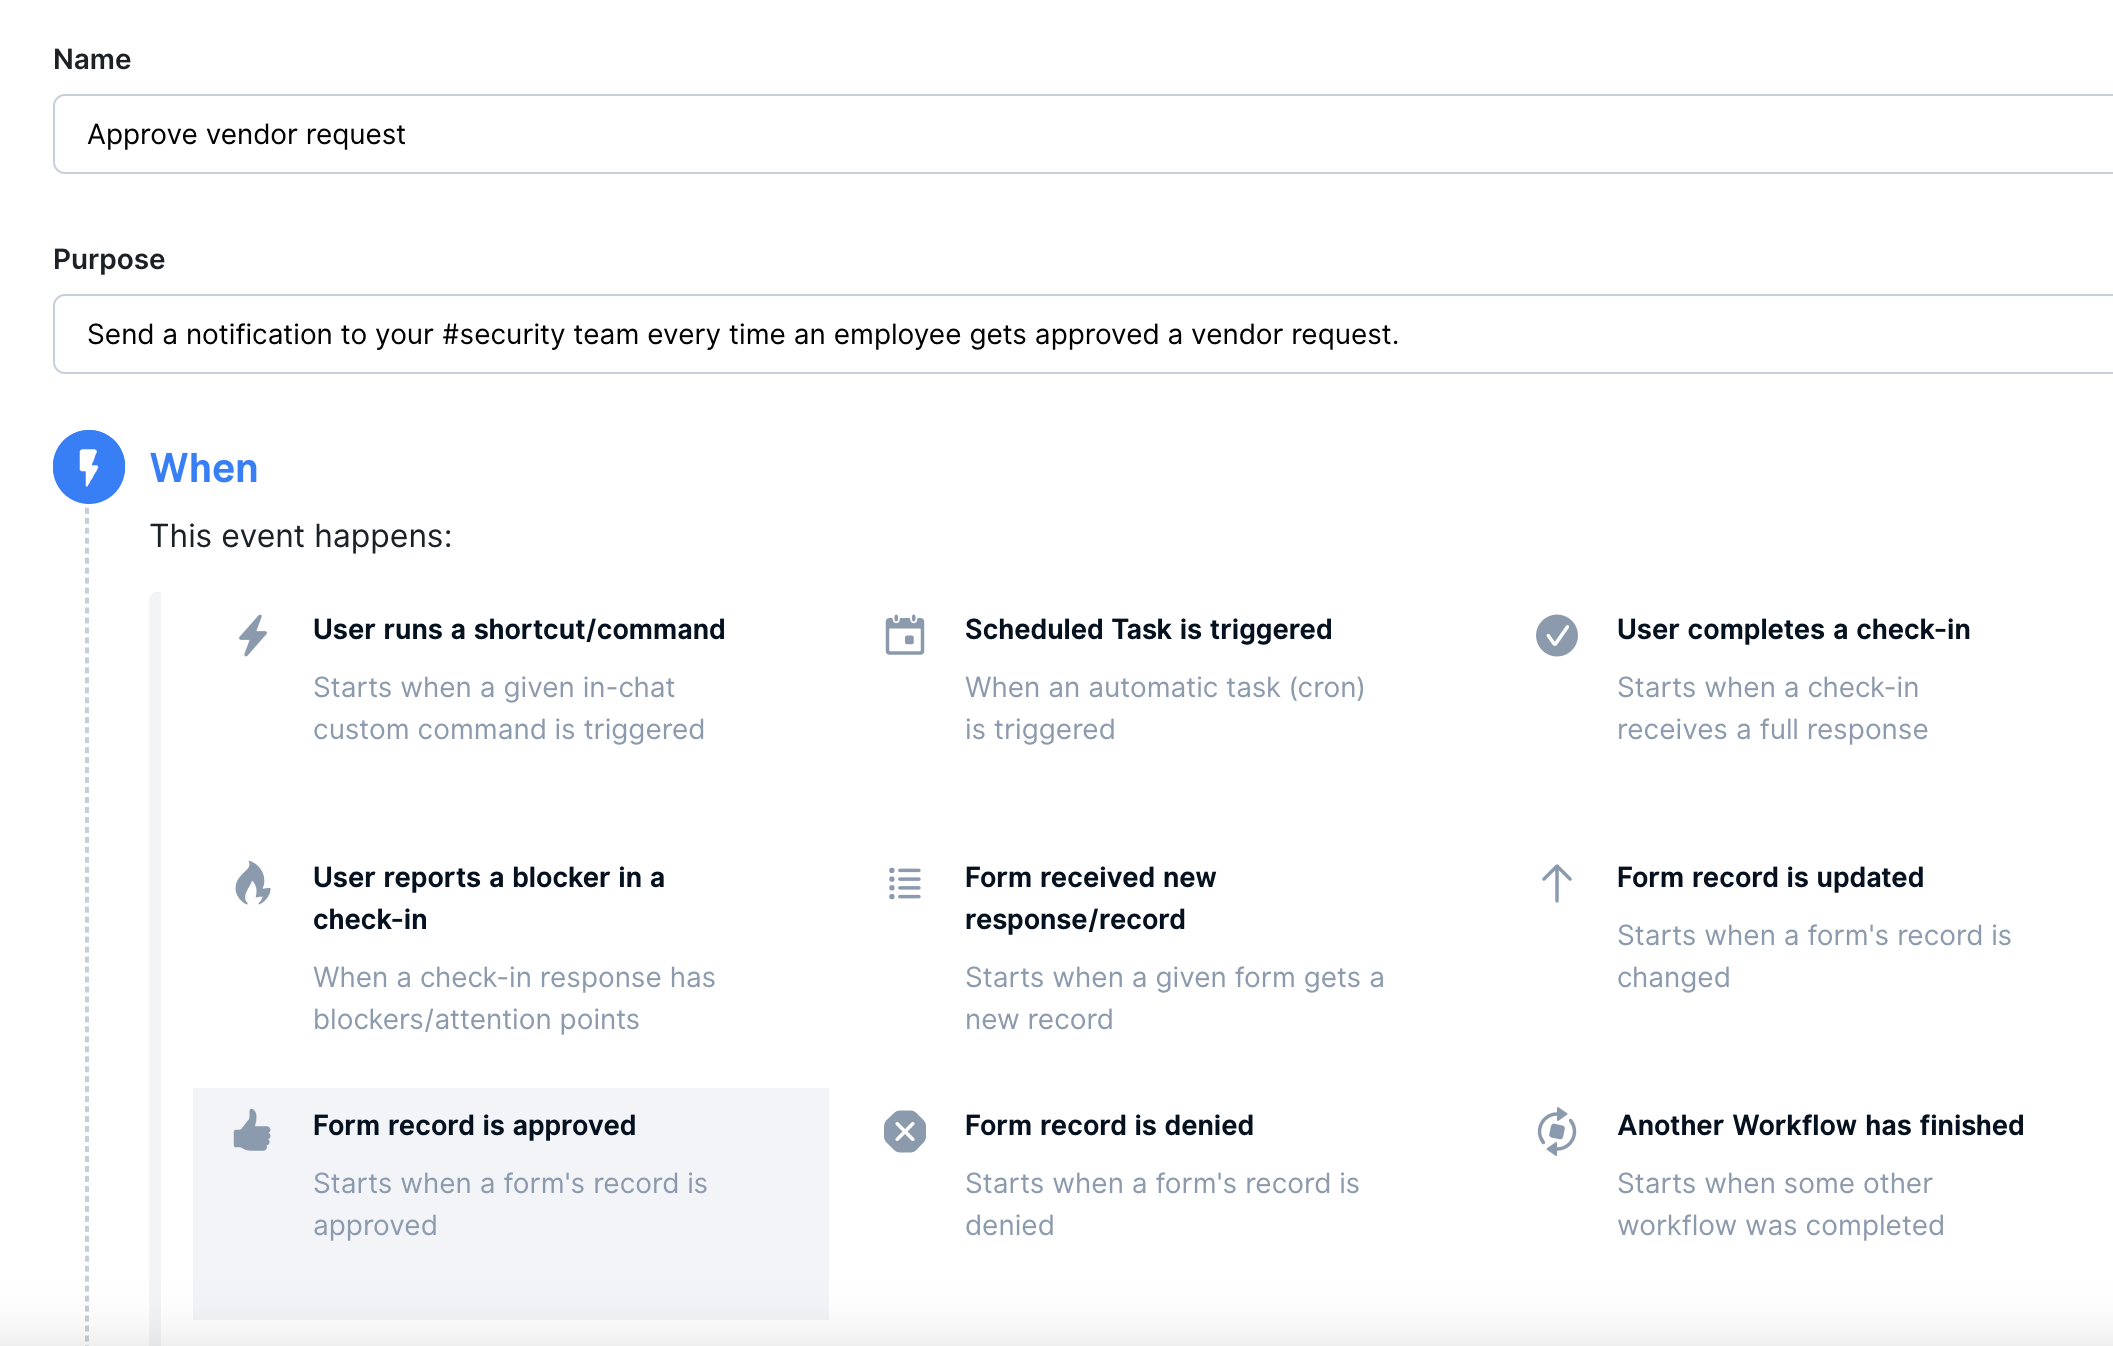Click the blue When lightning bolt icon
This screenshot has width=2113, height=1346.
(x=89, y=467)
